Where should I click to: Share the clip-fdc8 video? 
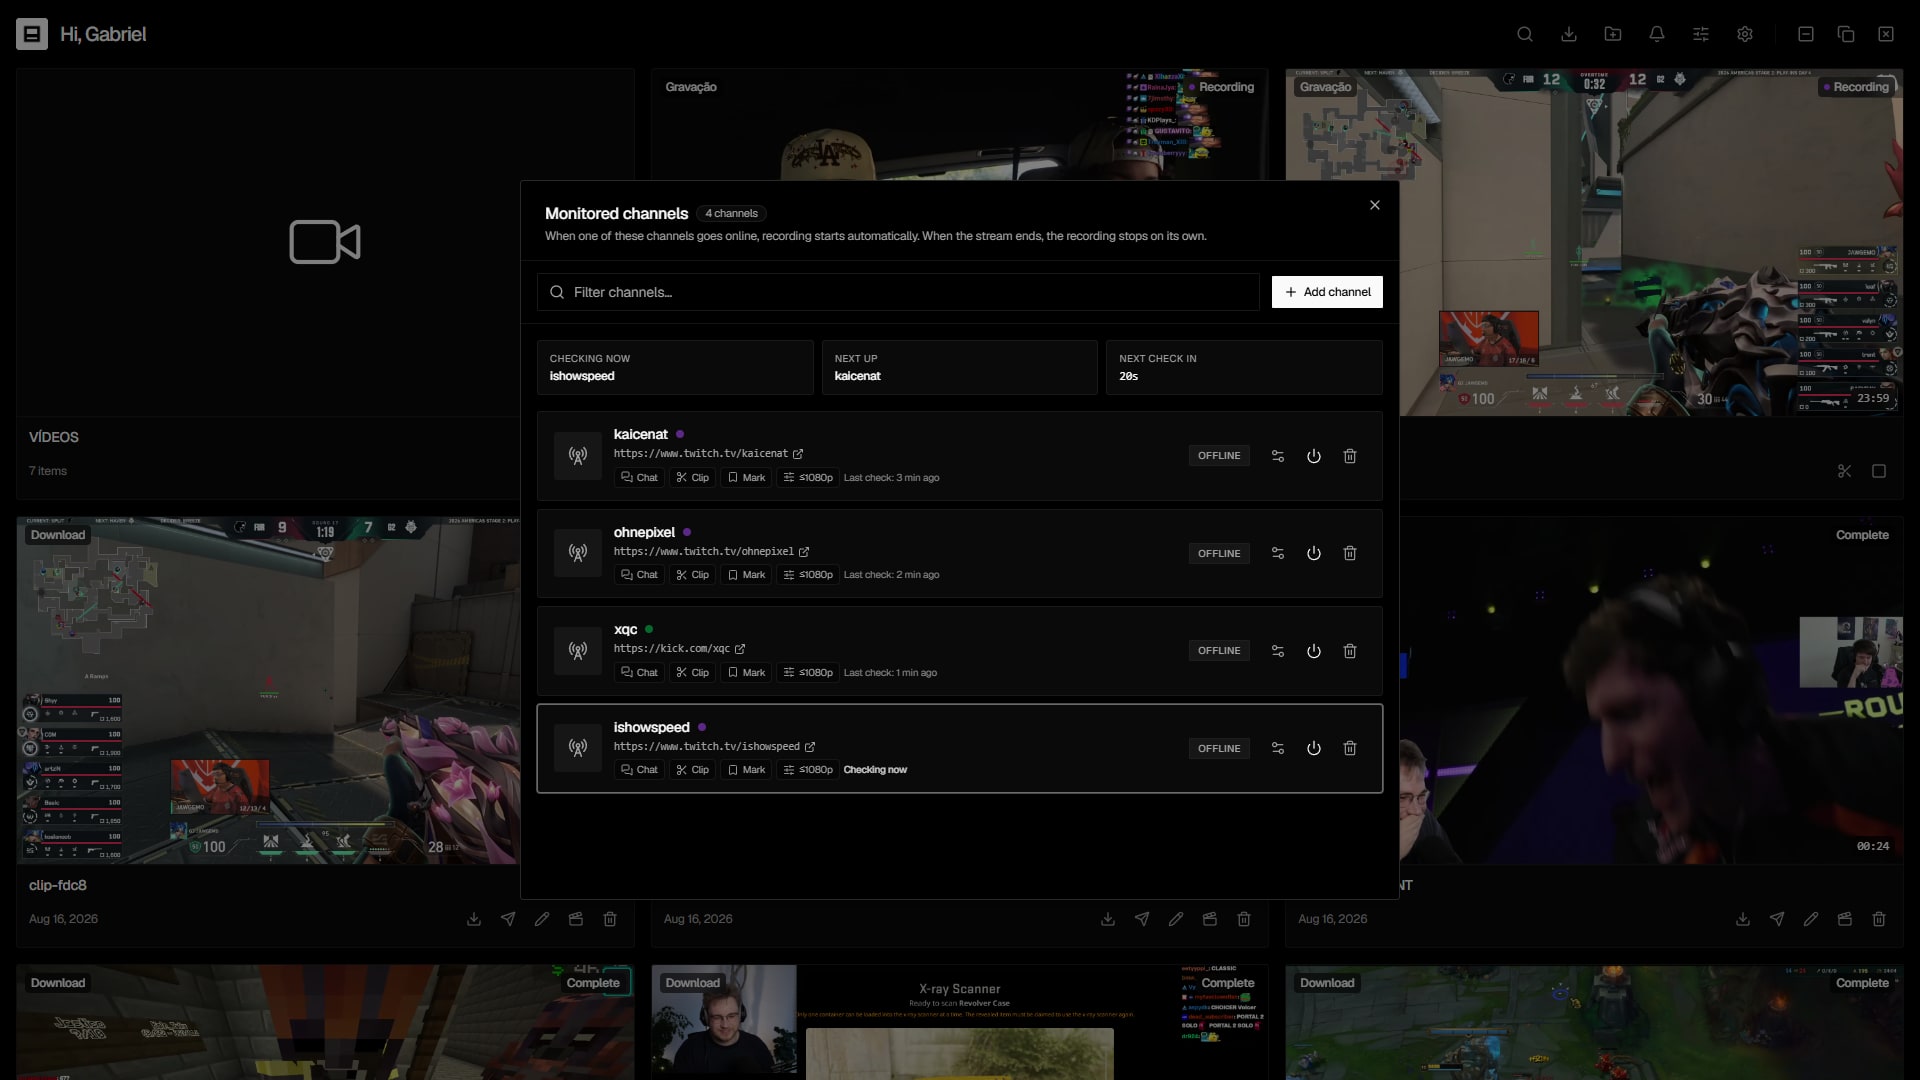508,919
